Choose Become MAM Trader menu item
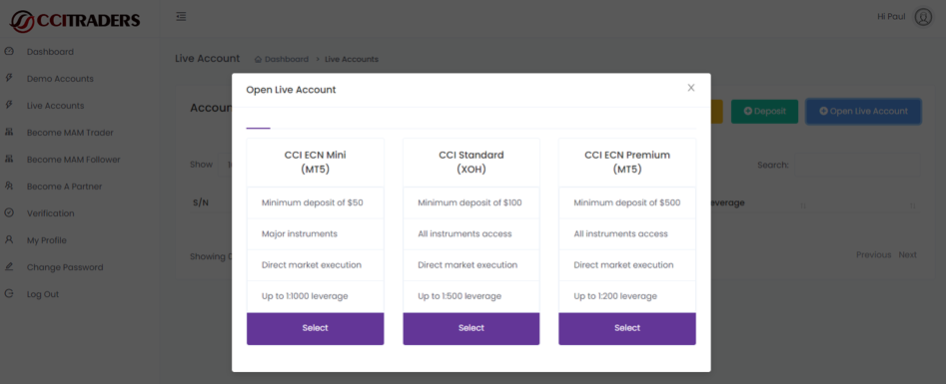This screenshot has height=384, width=946. pyautogui.click(x=70, y=132)
